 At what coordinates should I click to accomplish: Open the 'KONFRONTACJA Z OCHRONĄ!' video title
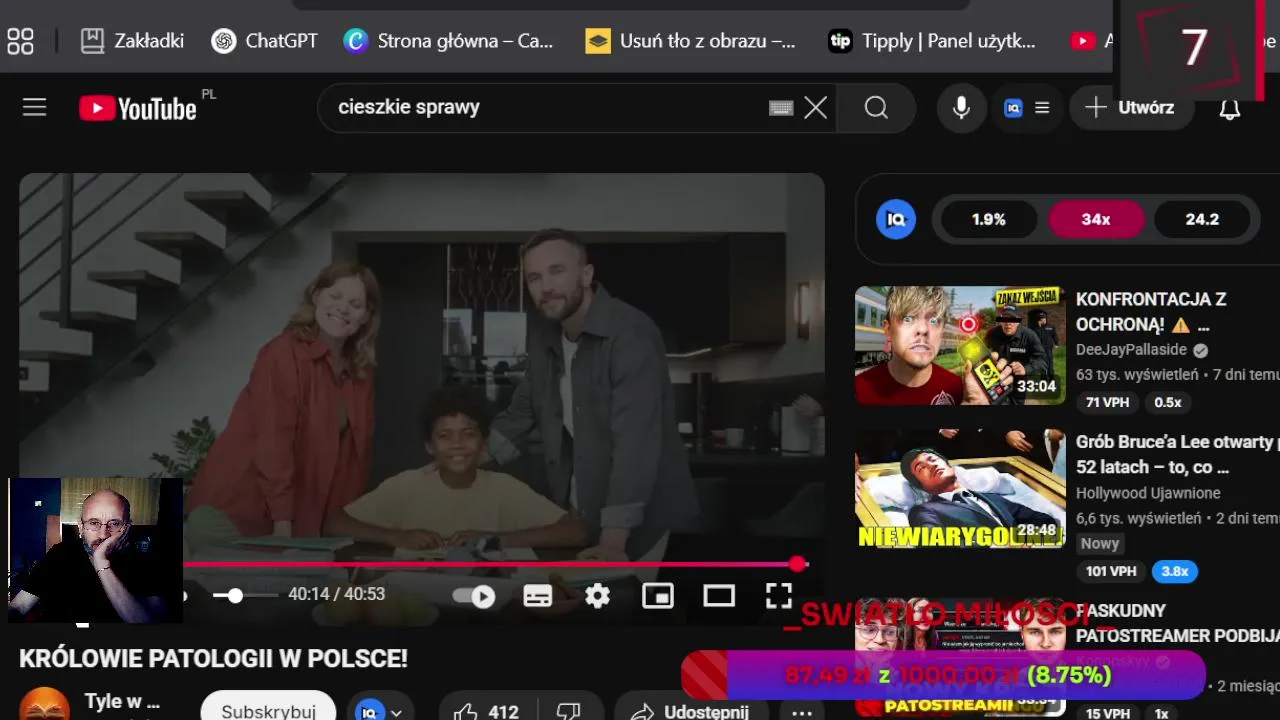tap(1151, 312)
